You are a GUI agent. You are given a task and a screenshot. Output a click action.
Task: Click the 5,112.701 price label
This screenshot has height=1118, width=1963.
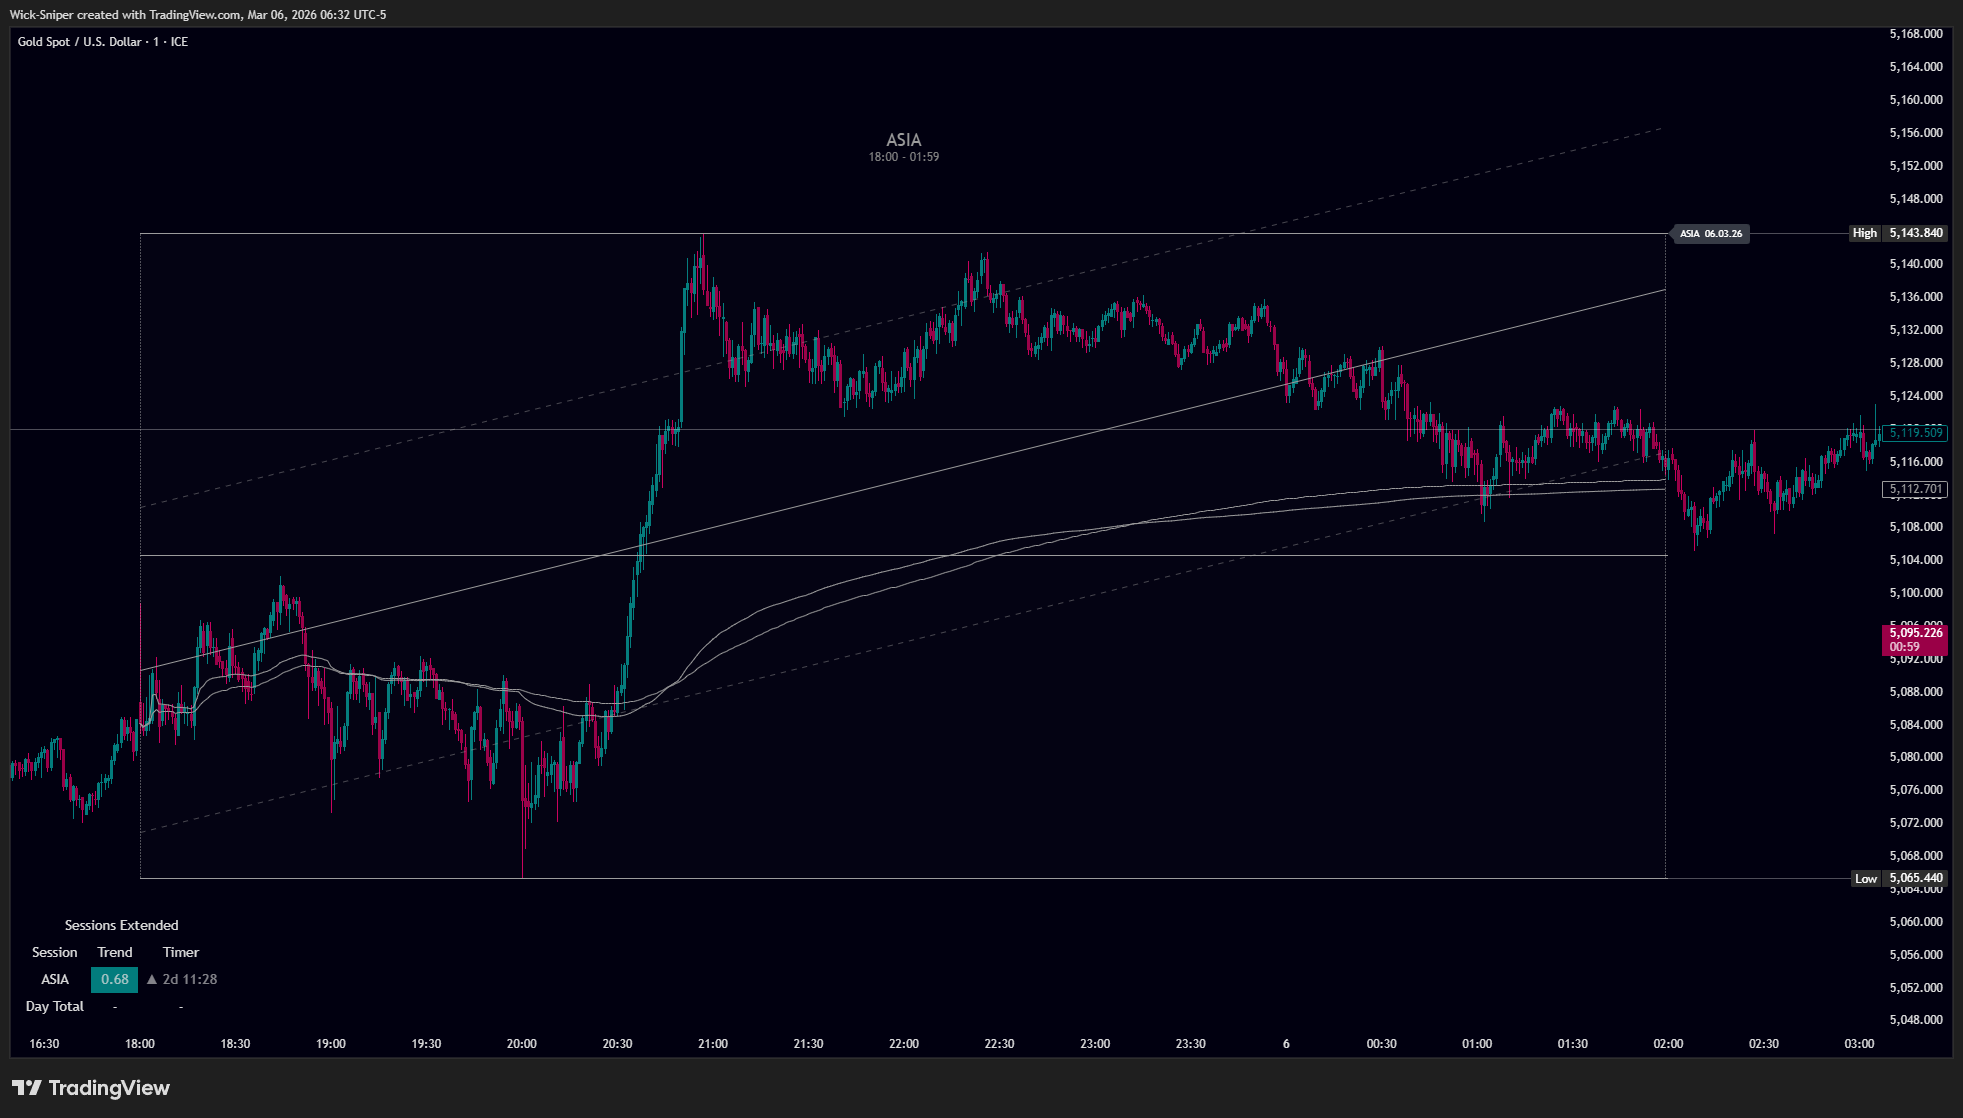(x=1915, y=489)
